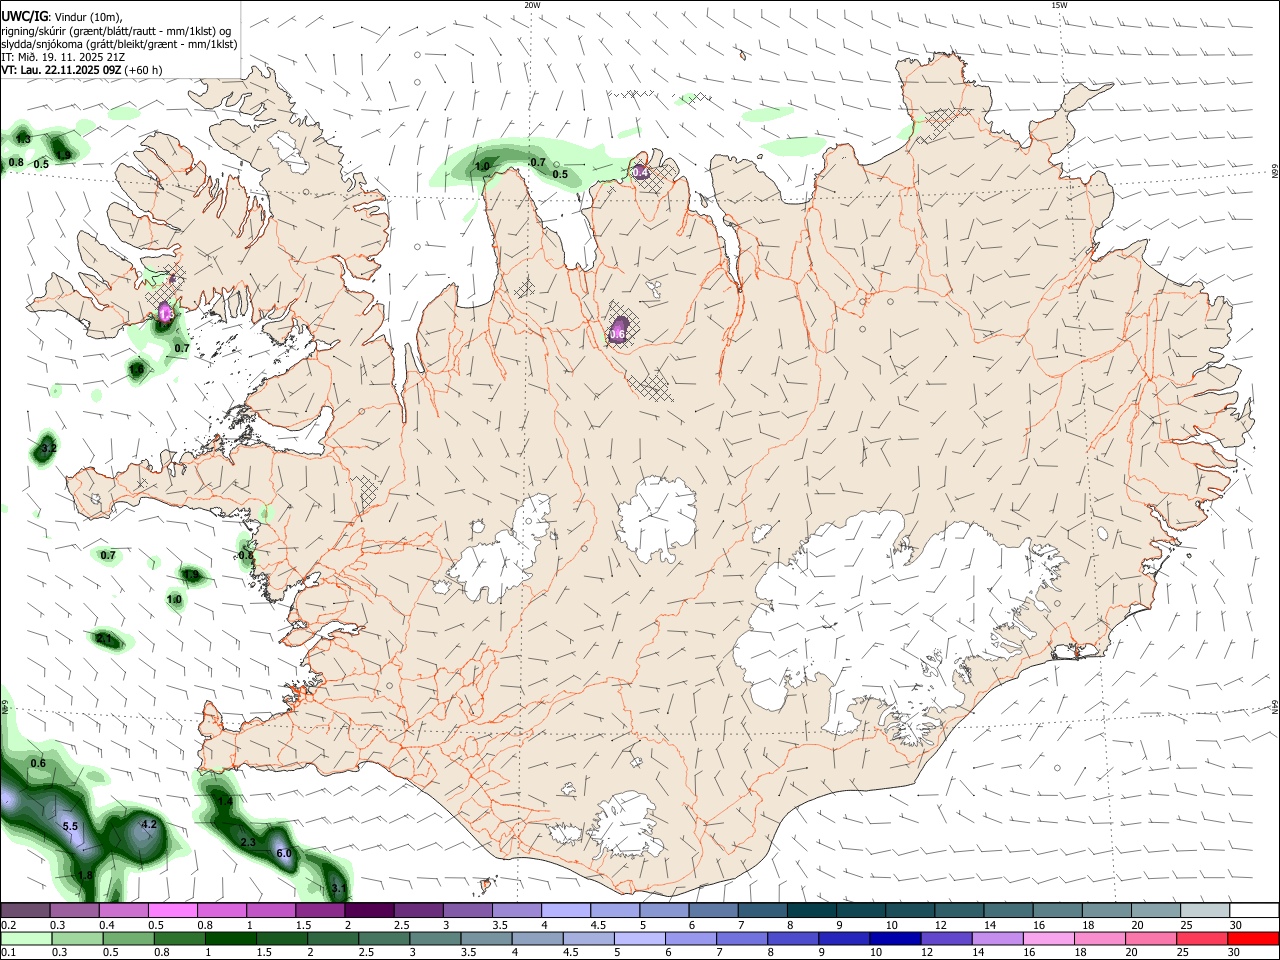1280x960 pixels.
Task: Click the 'IT: Mið. 19. 11. 2025 21Z' line
Action: click(x=63, y=57)
